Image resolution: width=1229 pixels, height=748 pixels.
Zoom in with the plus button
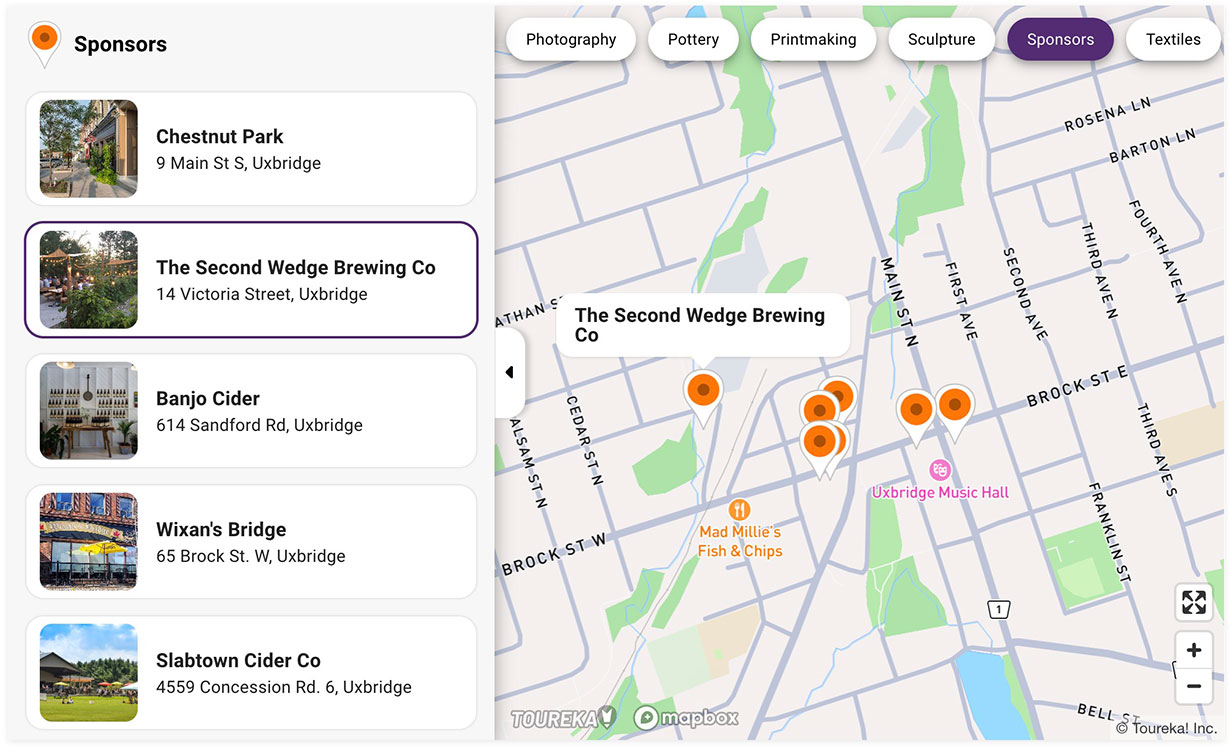[1193, 651]
